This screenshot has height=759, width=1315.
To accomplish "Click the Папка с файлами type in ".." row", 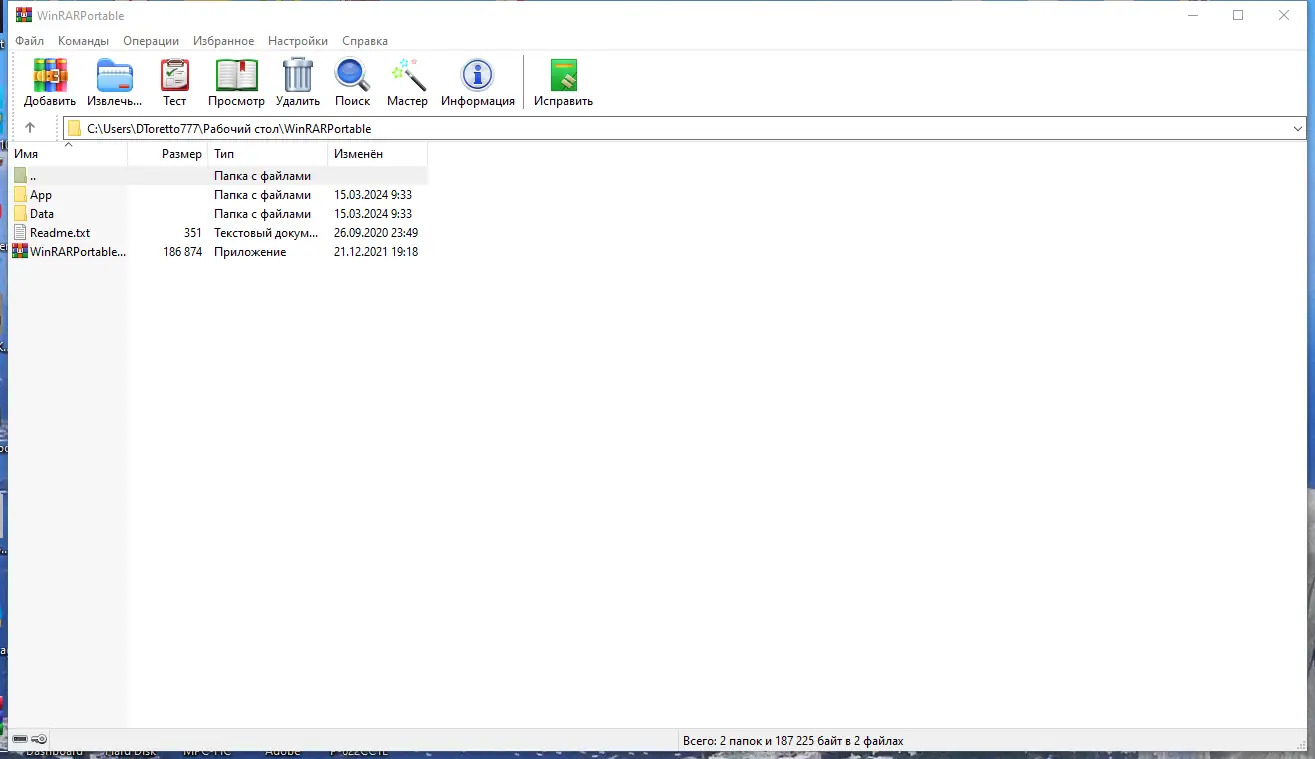I will click(x=262, y=176).
